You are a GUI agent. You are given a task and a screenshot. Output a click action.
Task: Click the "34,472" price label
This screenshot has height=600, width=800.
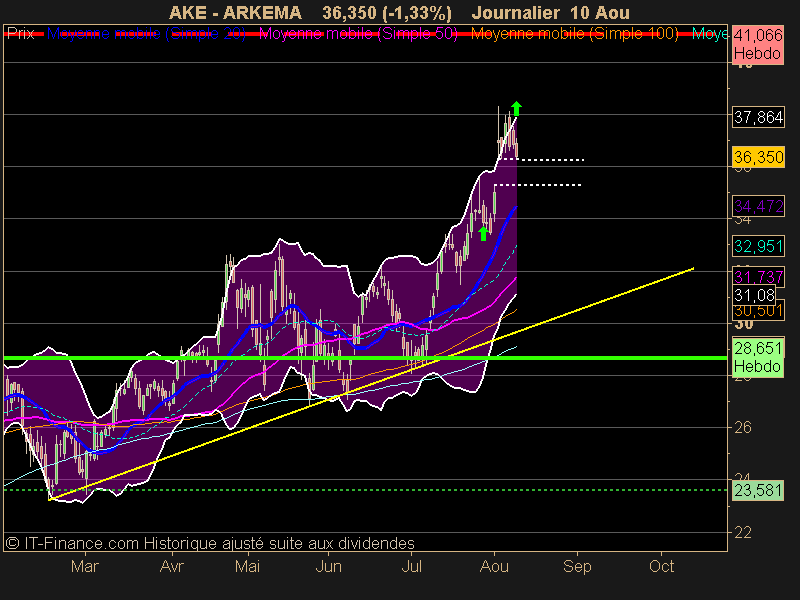[759, 206]
